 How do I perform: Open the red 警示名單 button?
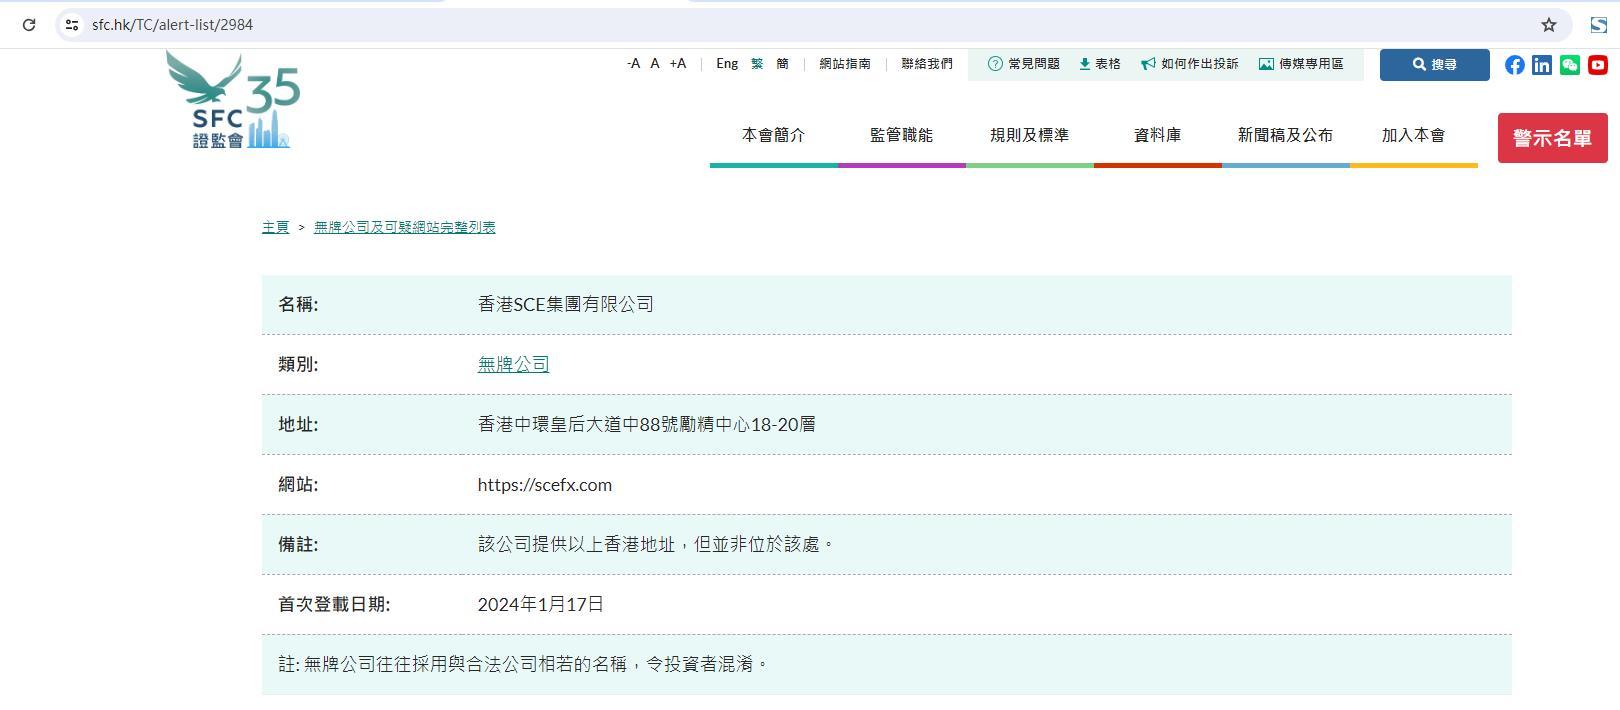pyautogui.click(x=1552, y=138)
